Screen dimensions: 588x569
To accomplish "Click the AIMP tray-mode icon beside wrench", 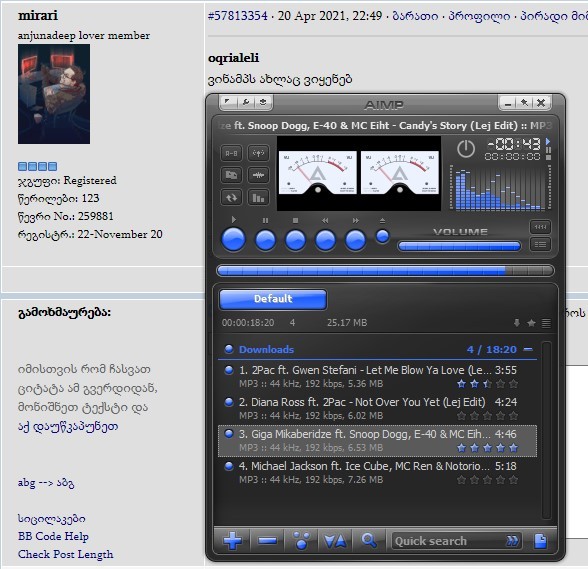I will point(263,102).
